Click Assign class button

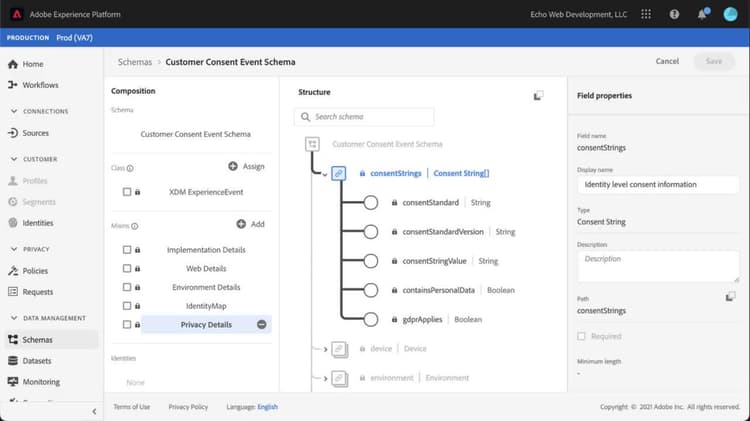point(246,166)
